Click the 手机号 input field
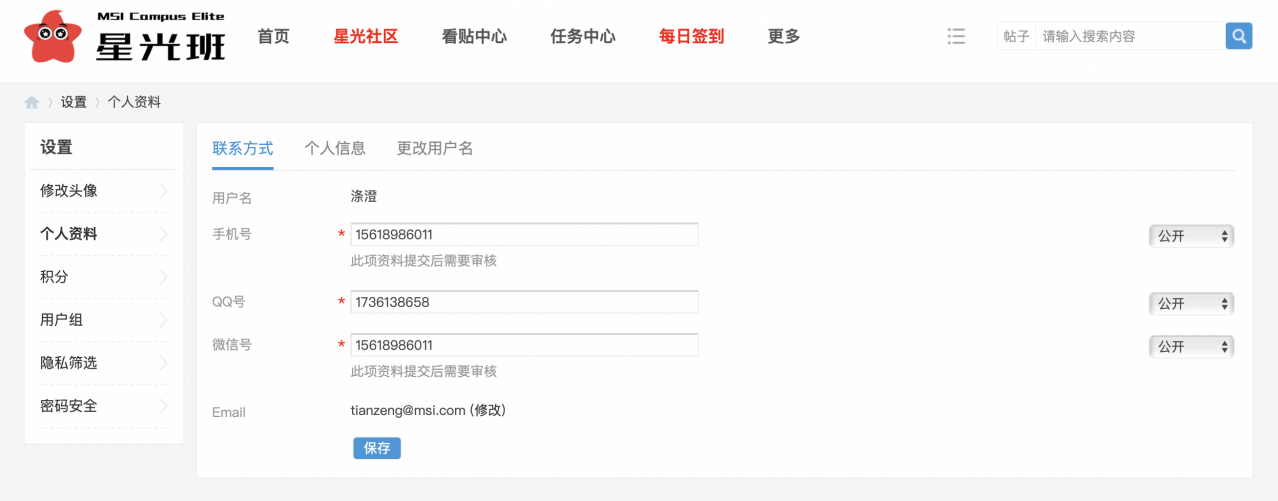 pyautogui.click(x=524, y=235)
